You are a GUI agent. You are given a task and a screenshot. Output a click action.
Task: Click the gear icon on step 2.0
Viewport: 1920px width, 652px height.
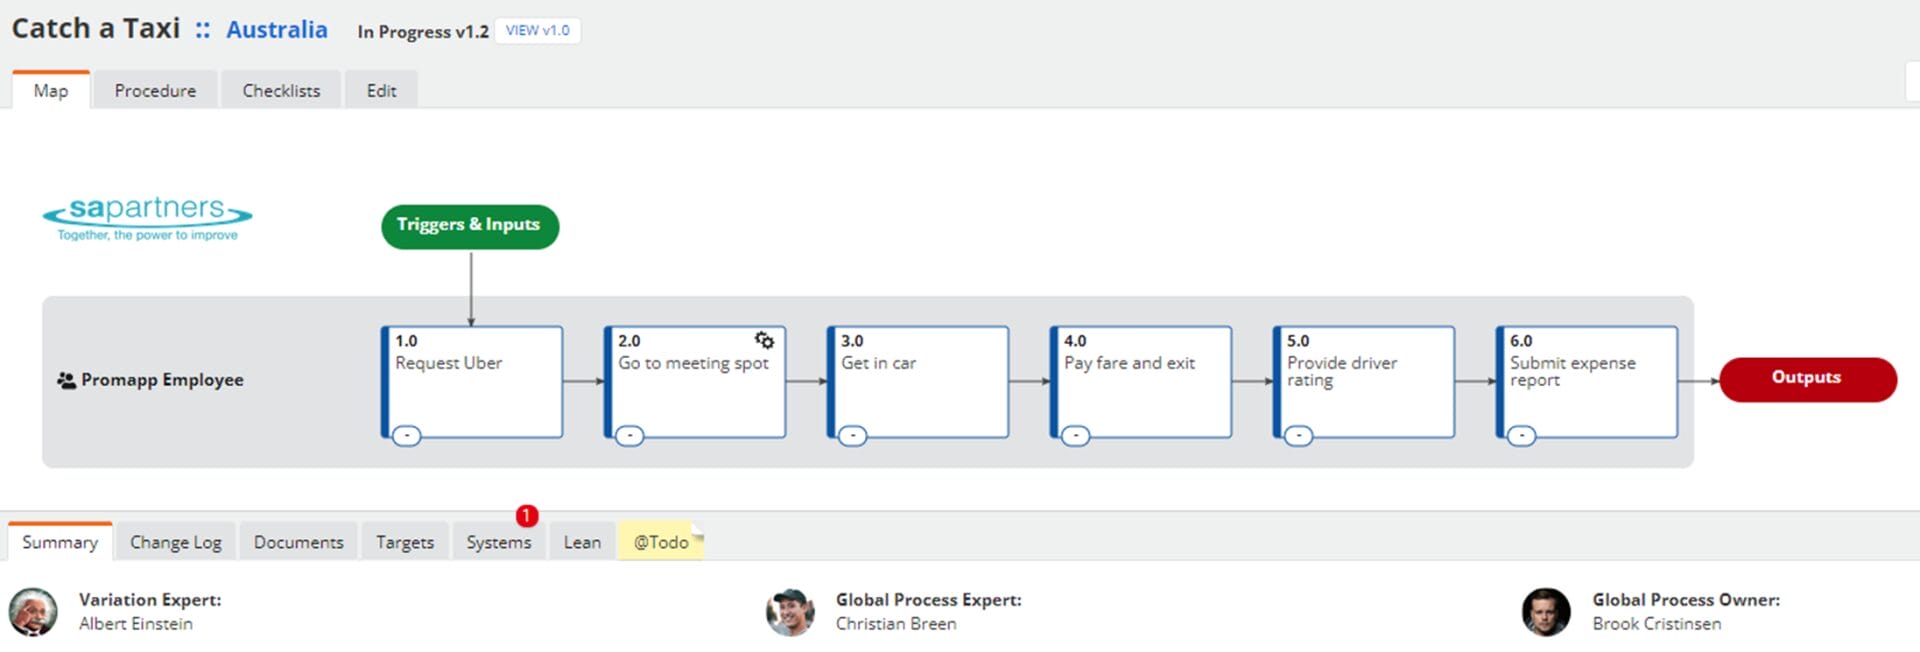pos(764,340)
